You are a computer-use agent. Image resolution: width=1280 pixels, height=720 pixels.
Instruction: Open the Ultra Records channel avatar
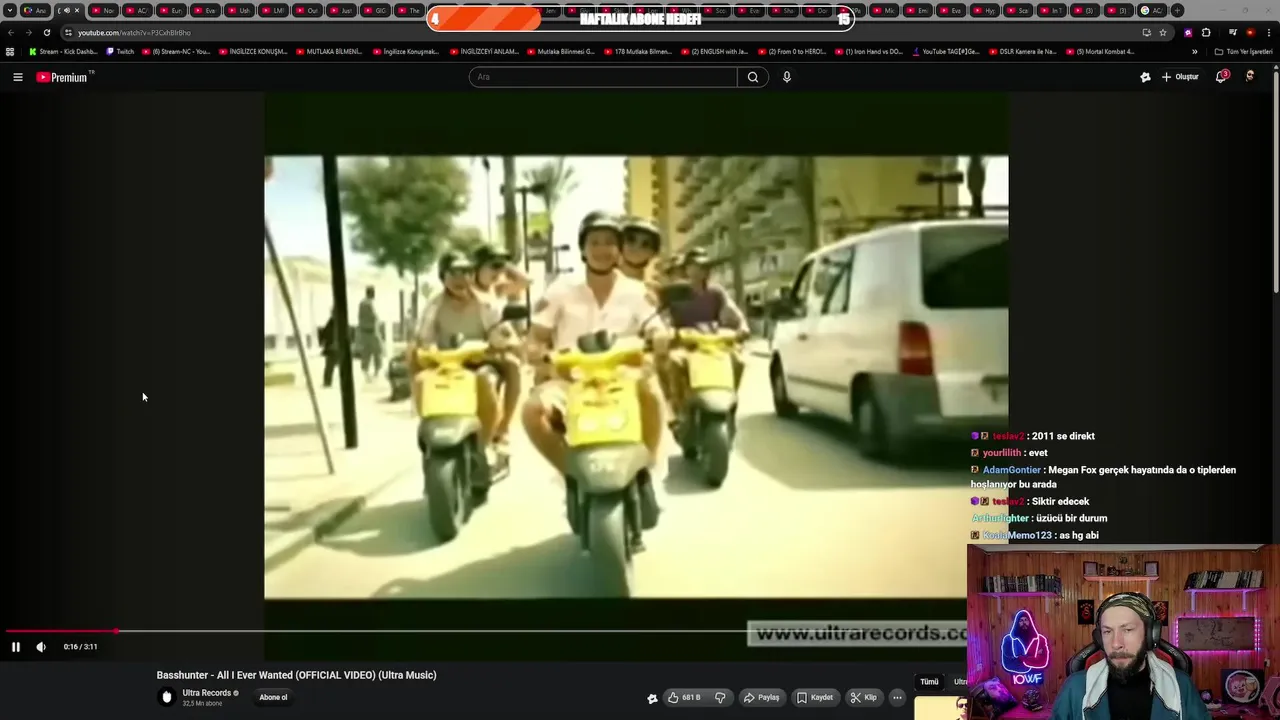coord(167,697)
